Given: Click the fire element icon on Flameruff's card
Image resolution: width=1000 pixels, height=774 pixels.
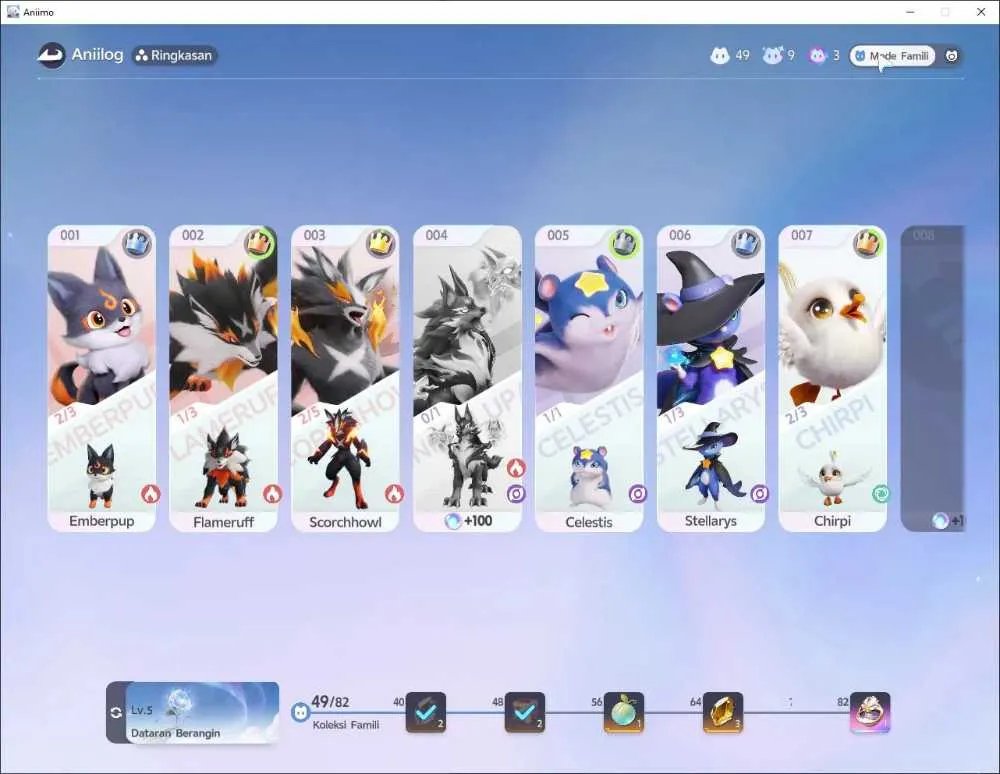Looking at the screenshot, I should coord(272,493).
